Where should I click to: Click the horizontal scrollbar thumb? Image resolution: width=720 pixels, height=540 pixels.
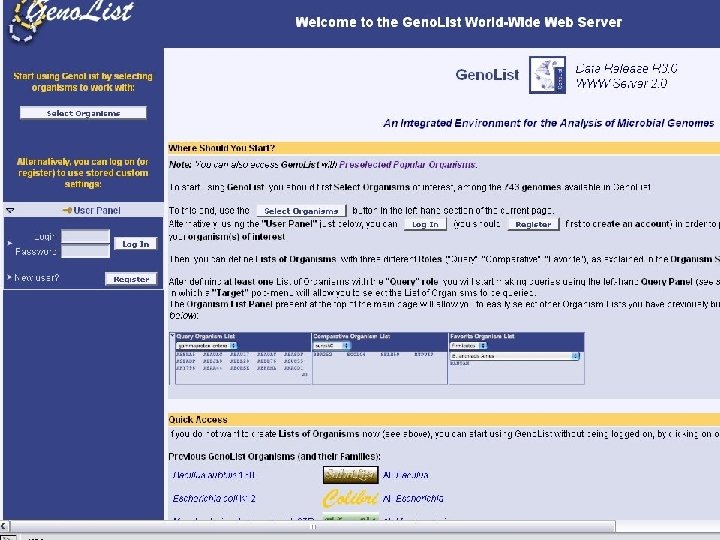(x=313, y=526)
